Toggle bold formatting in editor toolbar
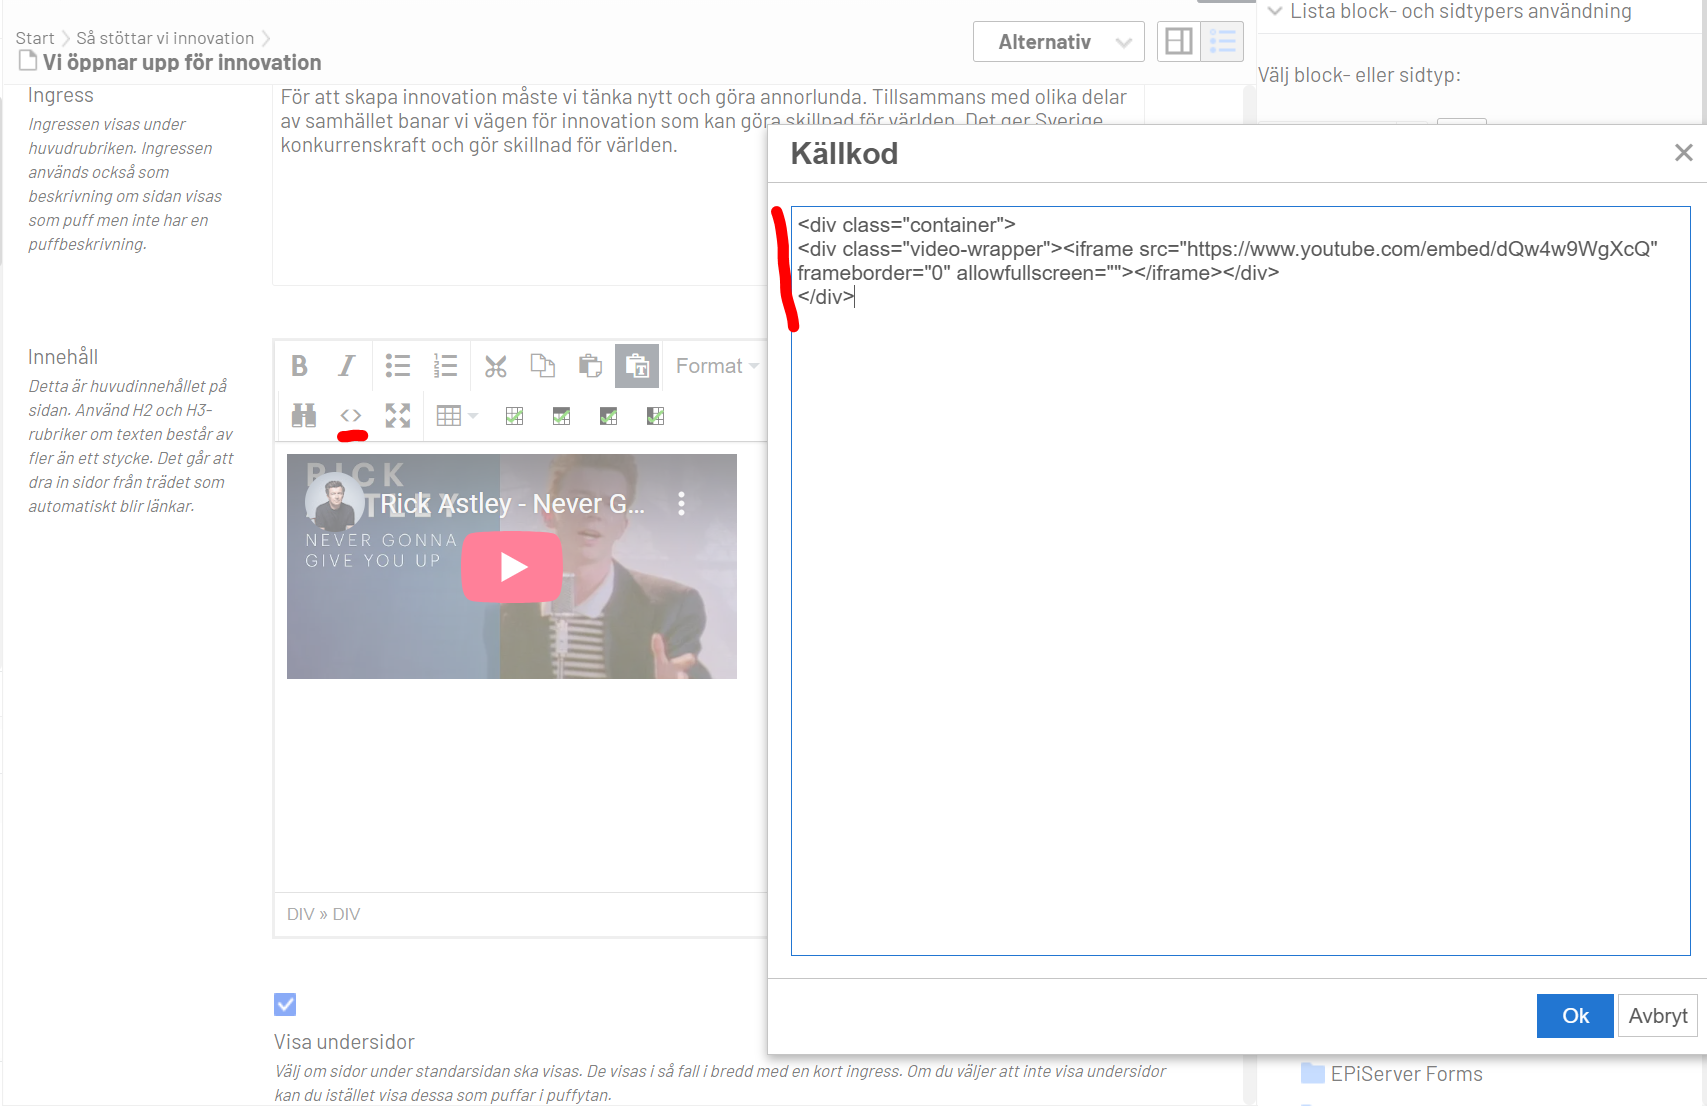 [x=299, y=366]
